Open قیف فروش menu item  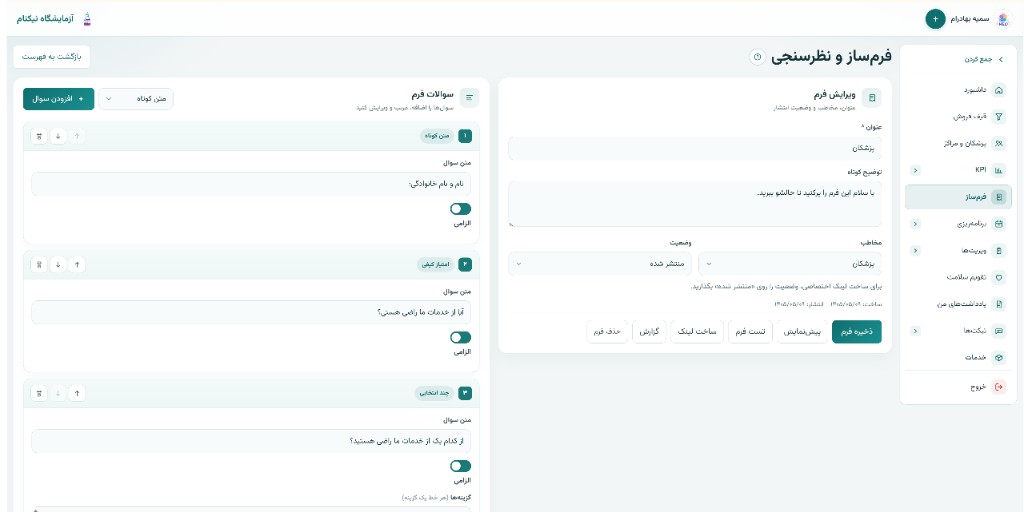pyautogui.click(x=958, y=117)
